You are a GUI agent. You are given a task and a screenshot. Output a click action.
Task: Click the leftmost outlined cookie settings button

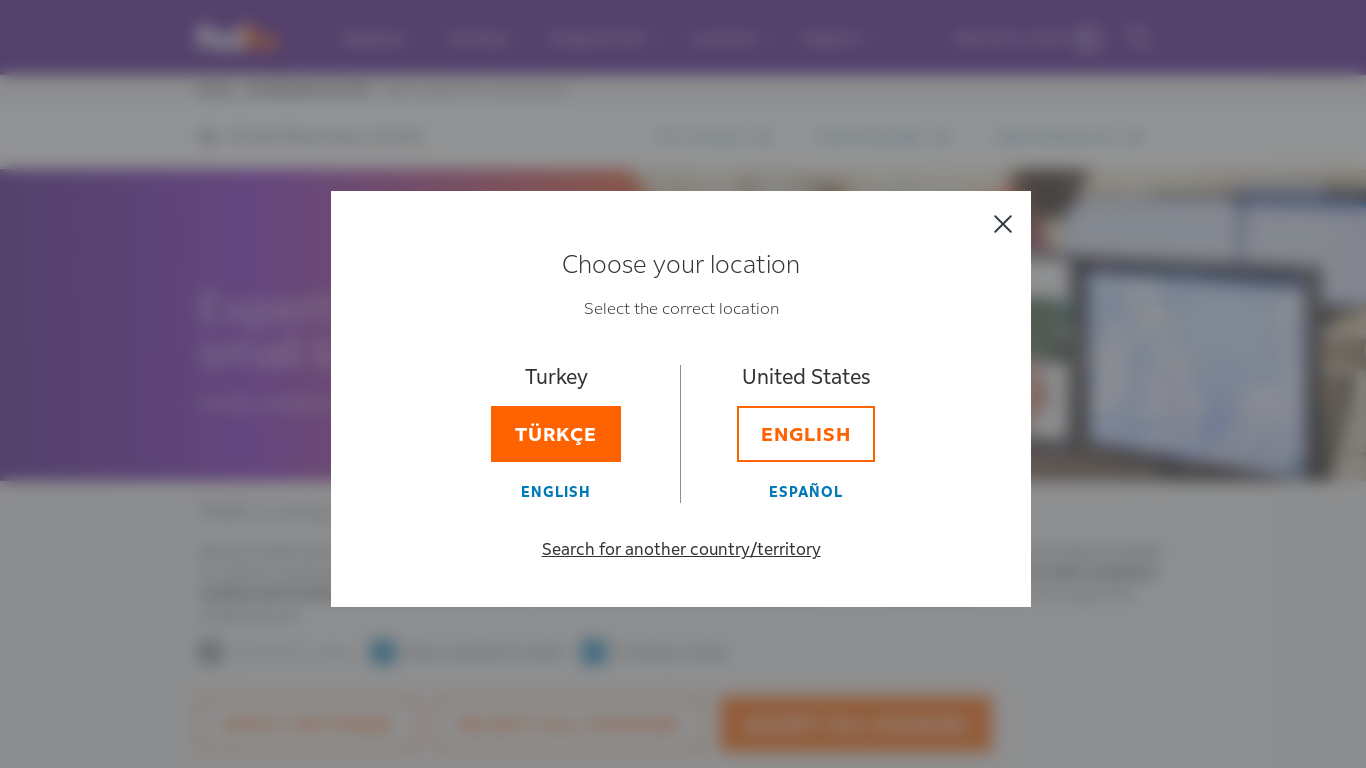pos(307,724)
